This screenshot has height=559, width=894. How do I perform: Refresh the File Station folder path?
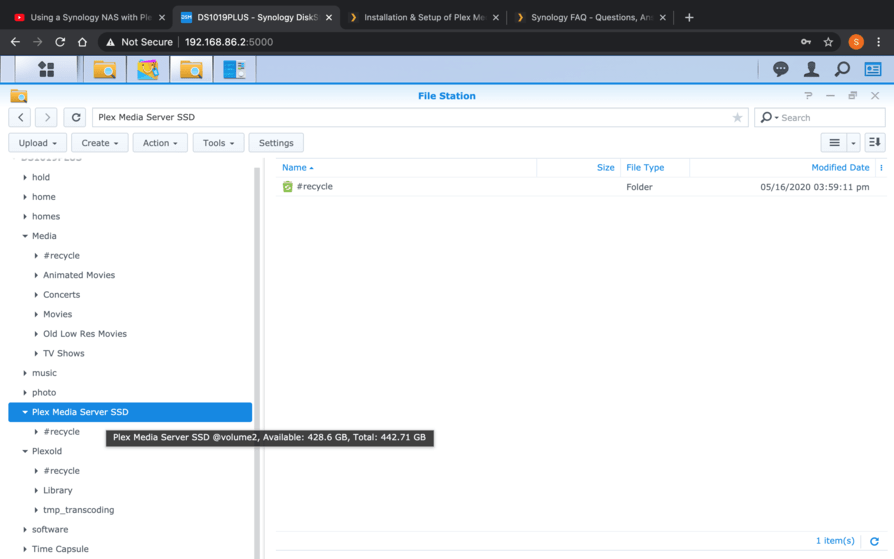pyautogui.click(x=75, y=118)
